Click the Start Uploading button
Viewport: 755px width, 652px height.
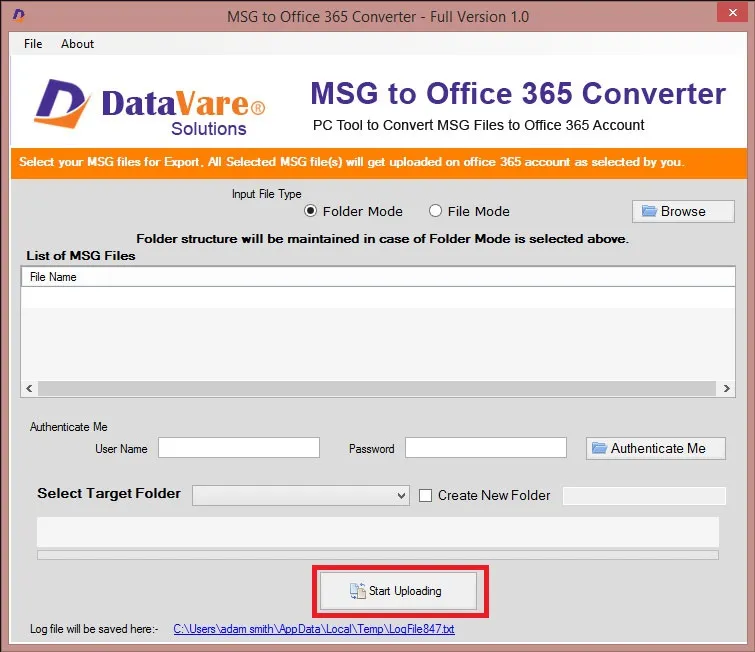(398, 591)
